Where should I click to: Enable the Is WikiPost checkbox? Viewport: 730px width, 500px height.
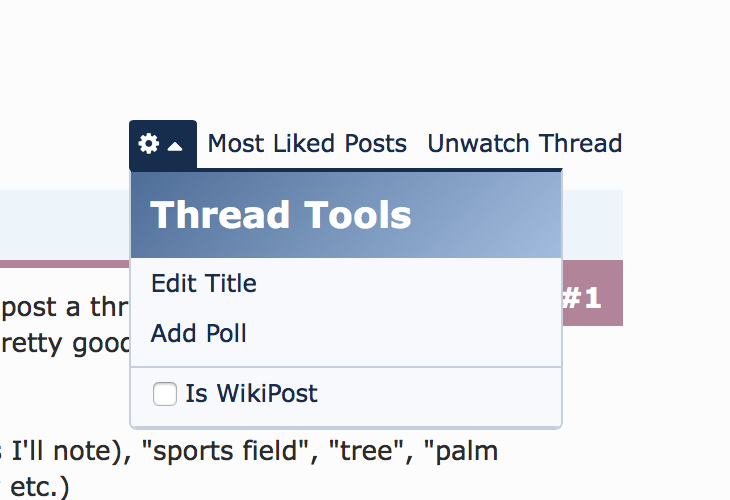coord(165,394)
